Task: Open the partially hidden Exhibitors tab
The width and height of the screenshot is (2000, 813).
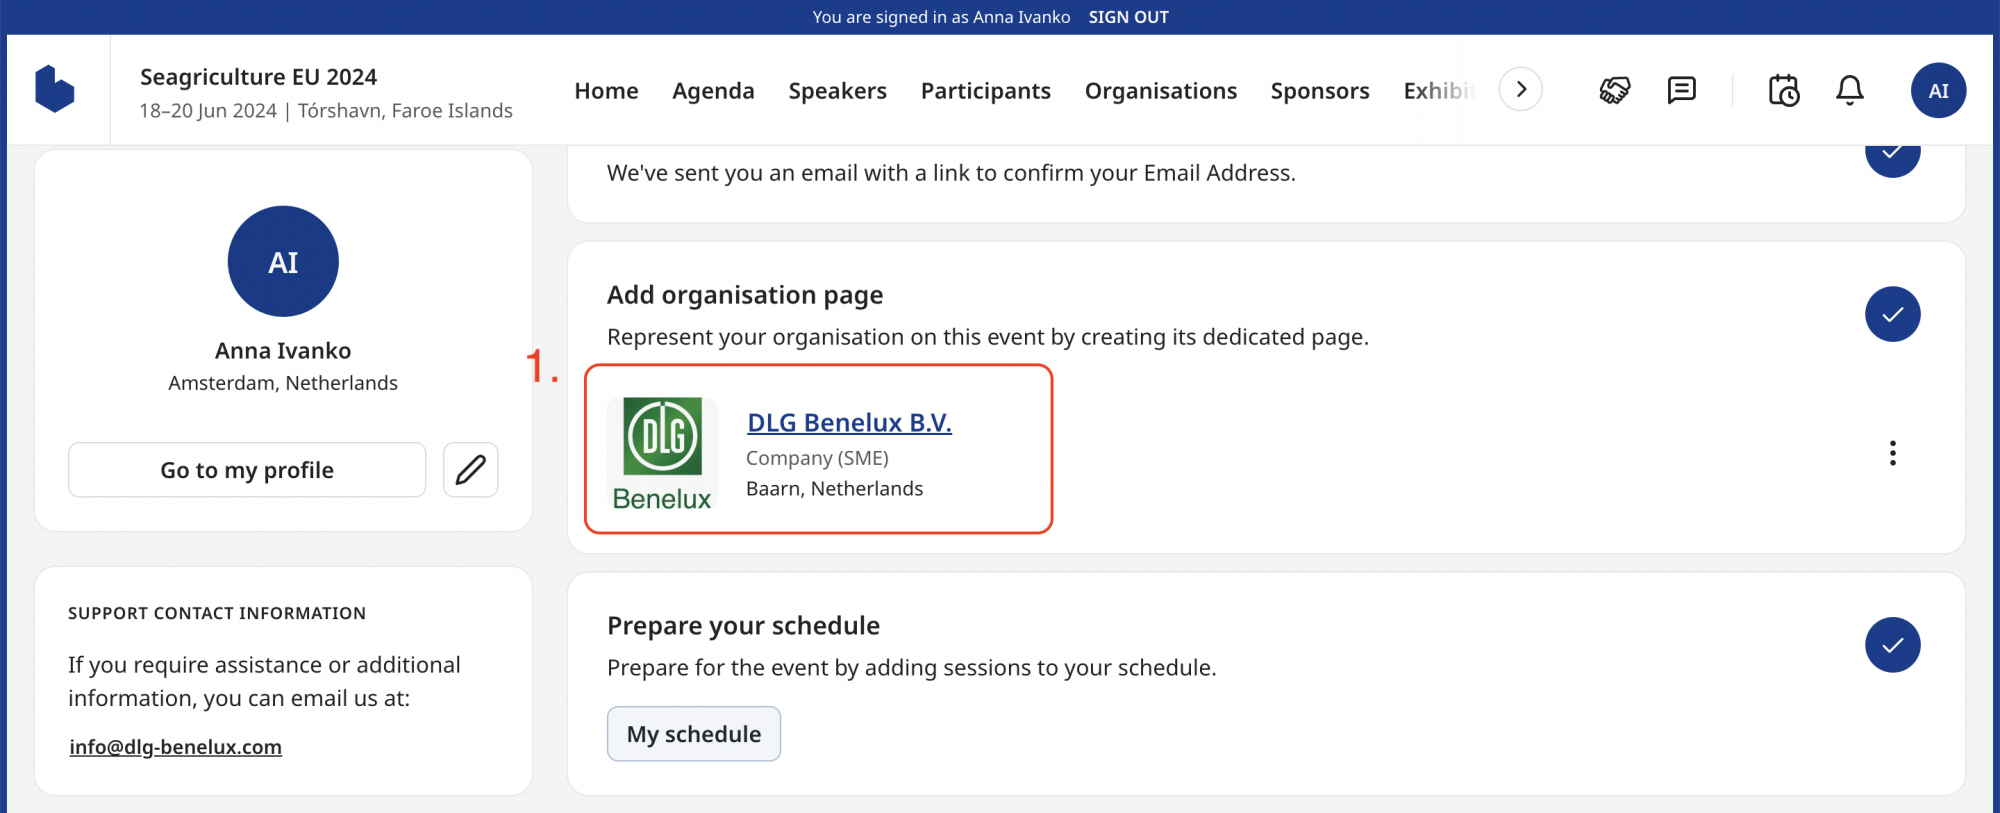Action: pyautogui.click(x=1440, y=91)
